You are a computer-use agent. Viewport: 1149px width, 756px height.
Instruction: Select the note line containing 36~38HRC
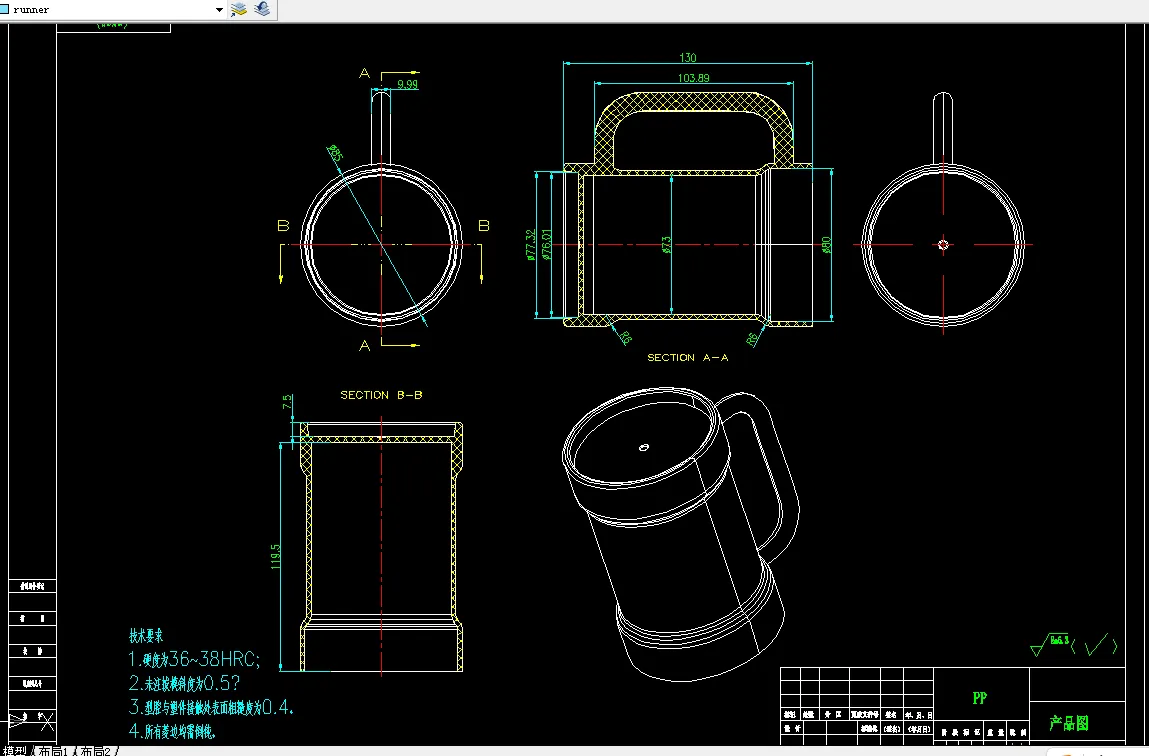[194, 659]
